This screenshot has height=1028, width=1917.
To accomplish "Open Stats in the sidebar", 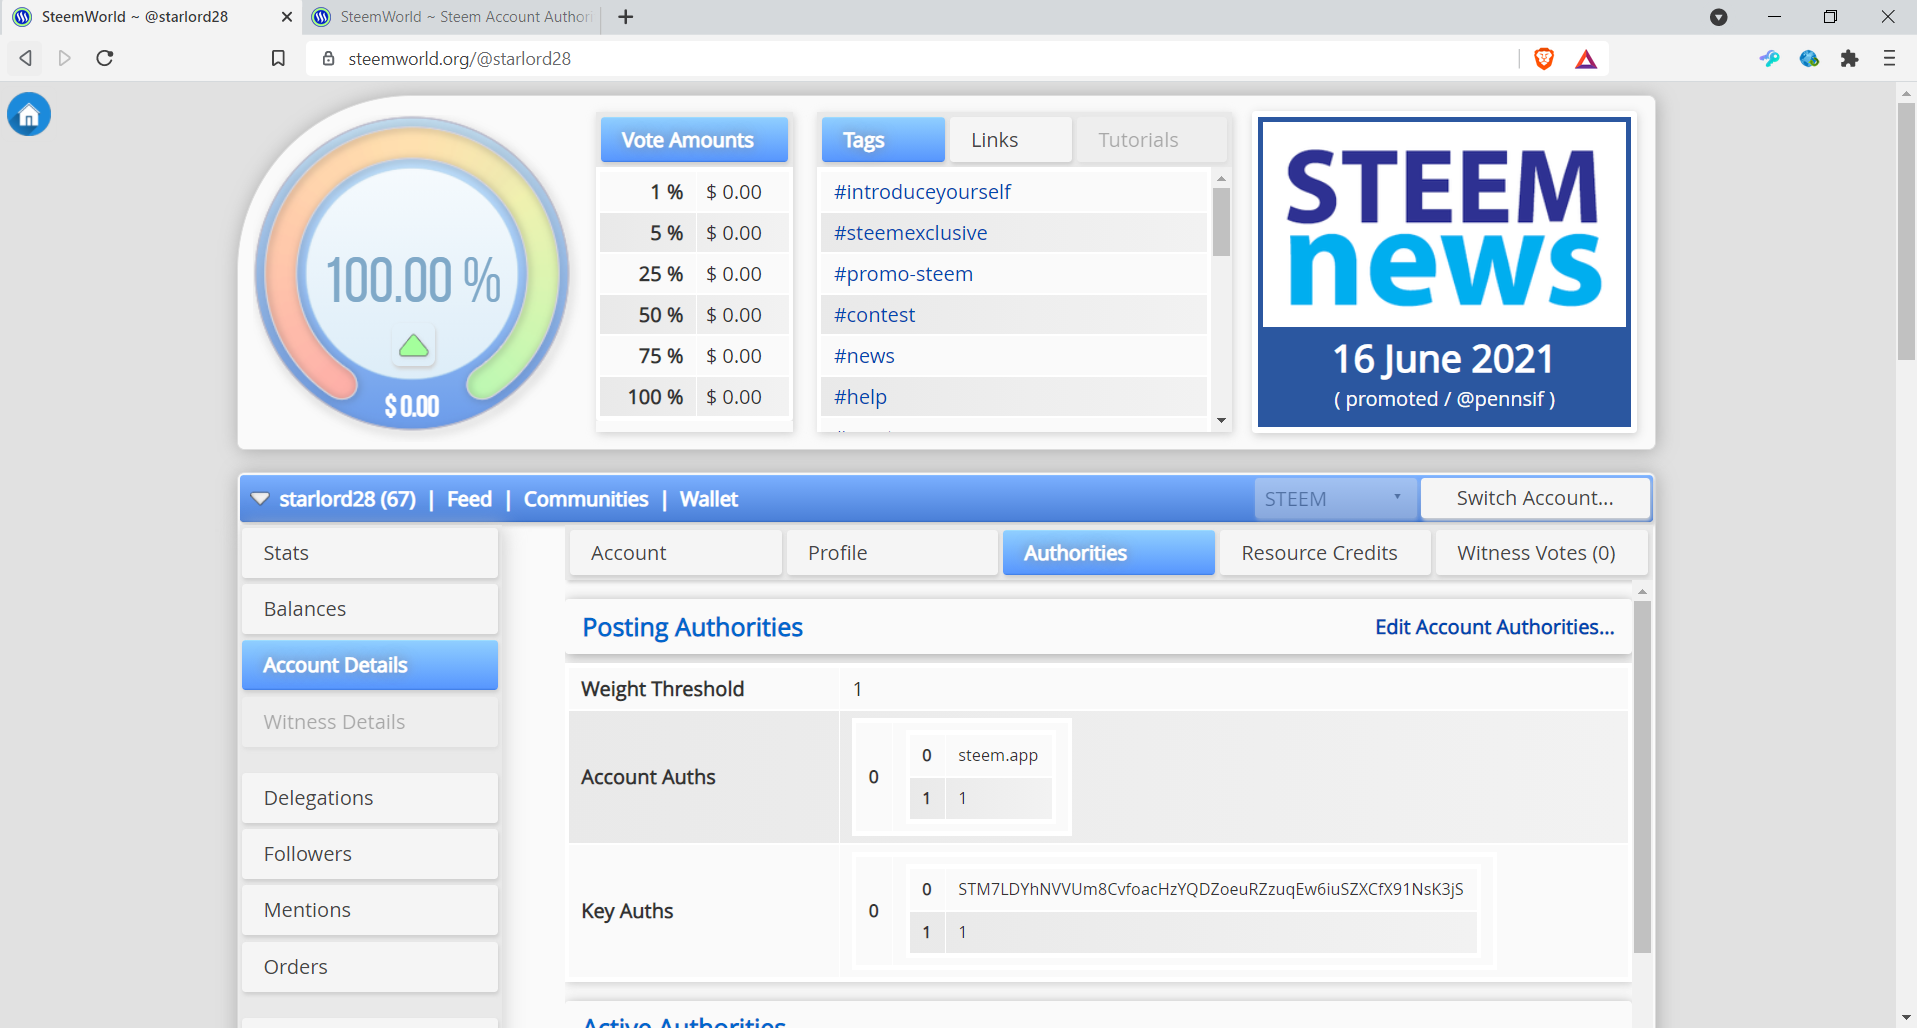I will click(x=370, y=553).
